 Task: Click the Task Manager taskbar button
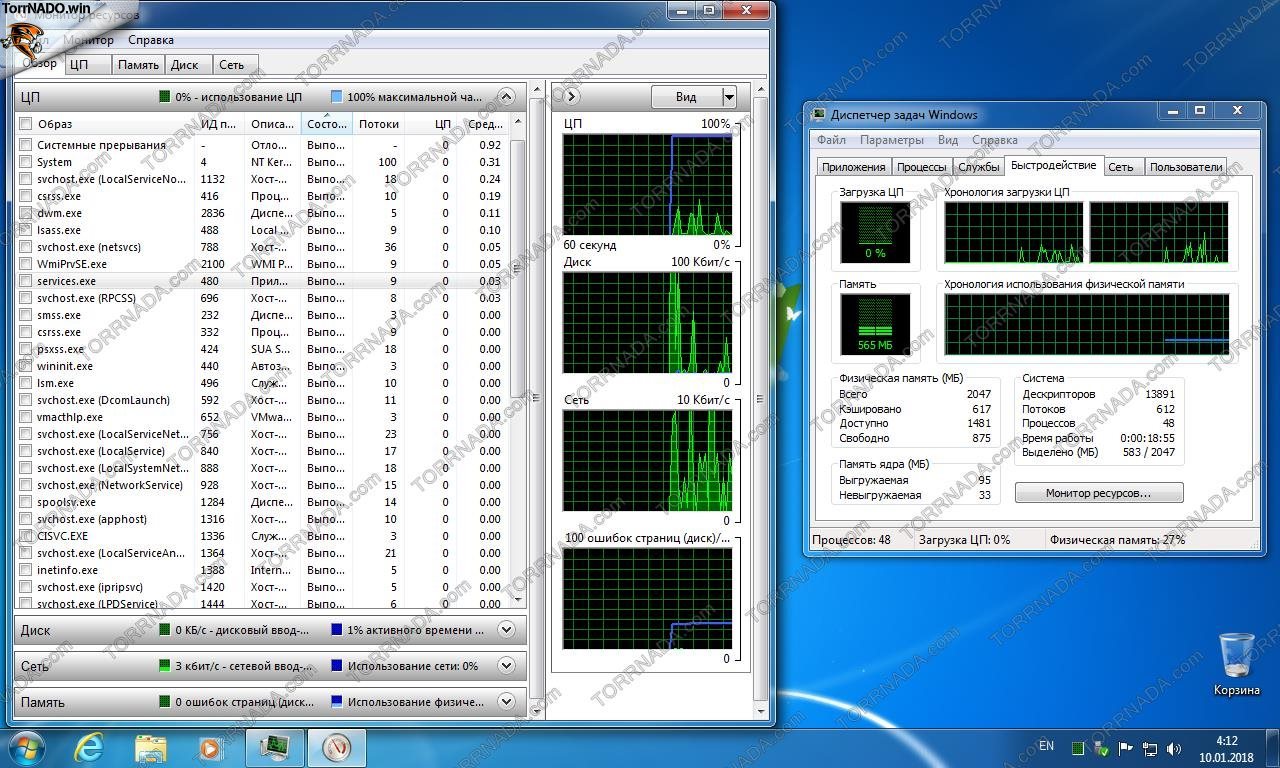coord(275,747)
